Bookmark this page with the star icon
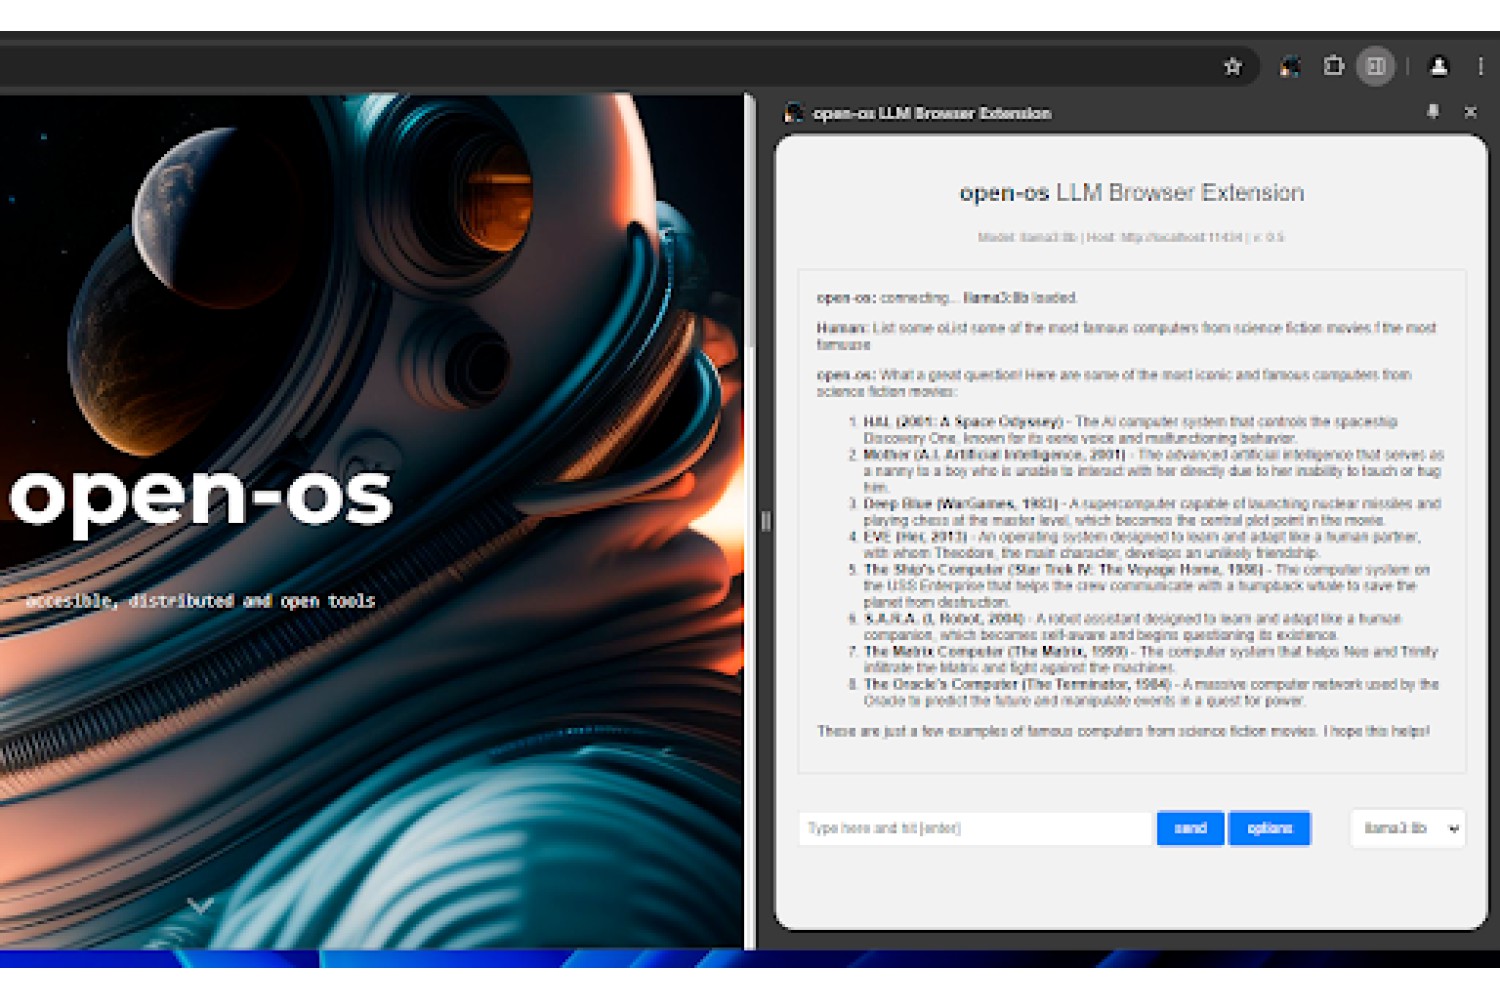 [x=1232, y=67]
